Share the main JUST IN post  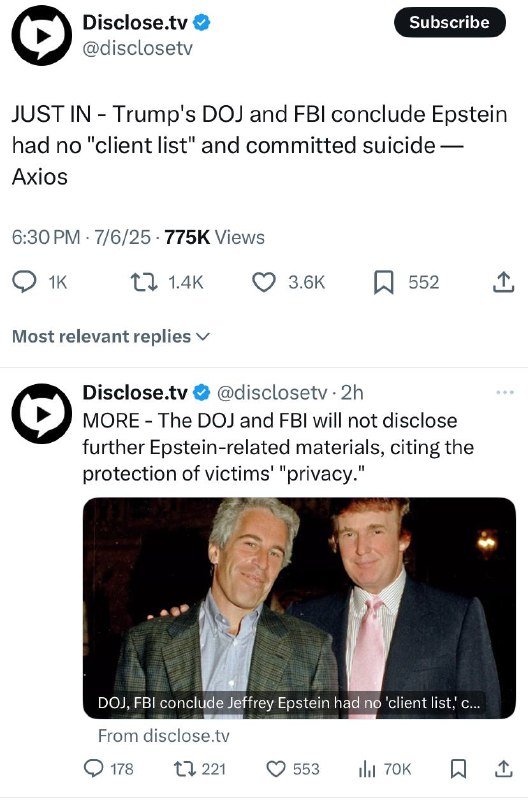[503, 282]
